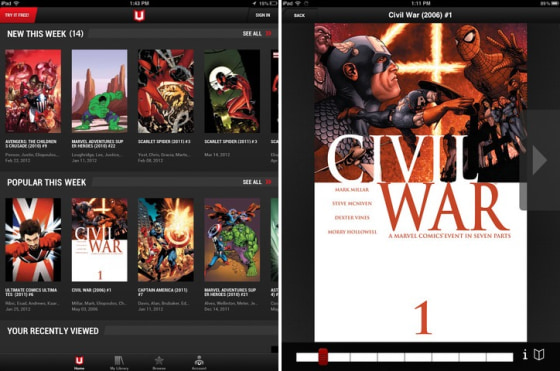Tap the Sign In button
560x371 pixels.
tap(262, 15)
